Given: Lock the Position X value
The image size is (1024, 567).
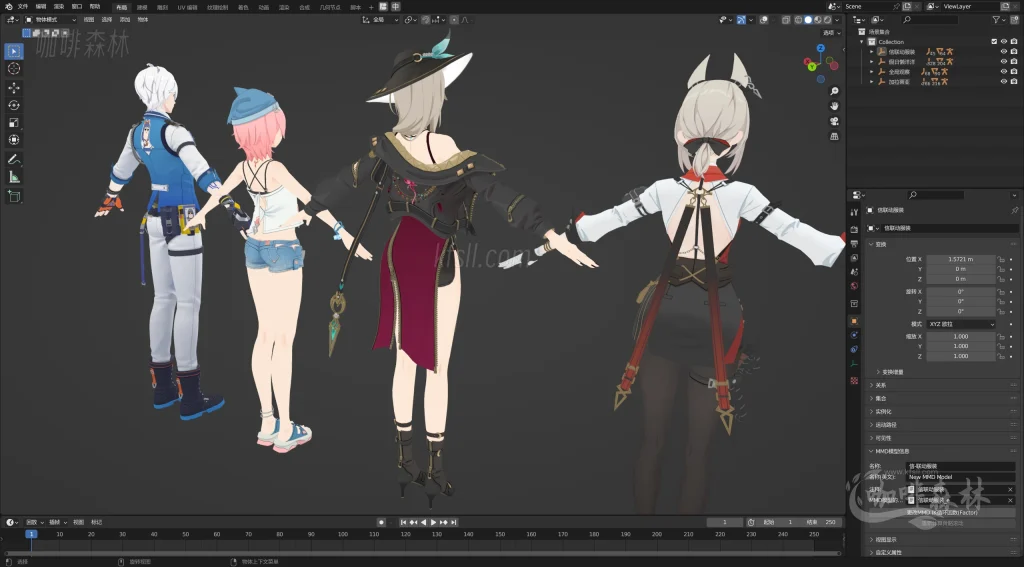Looking at the screenshot, I should click(x=1000, y=259).
